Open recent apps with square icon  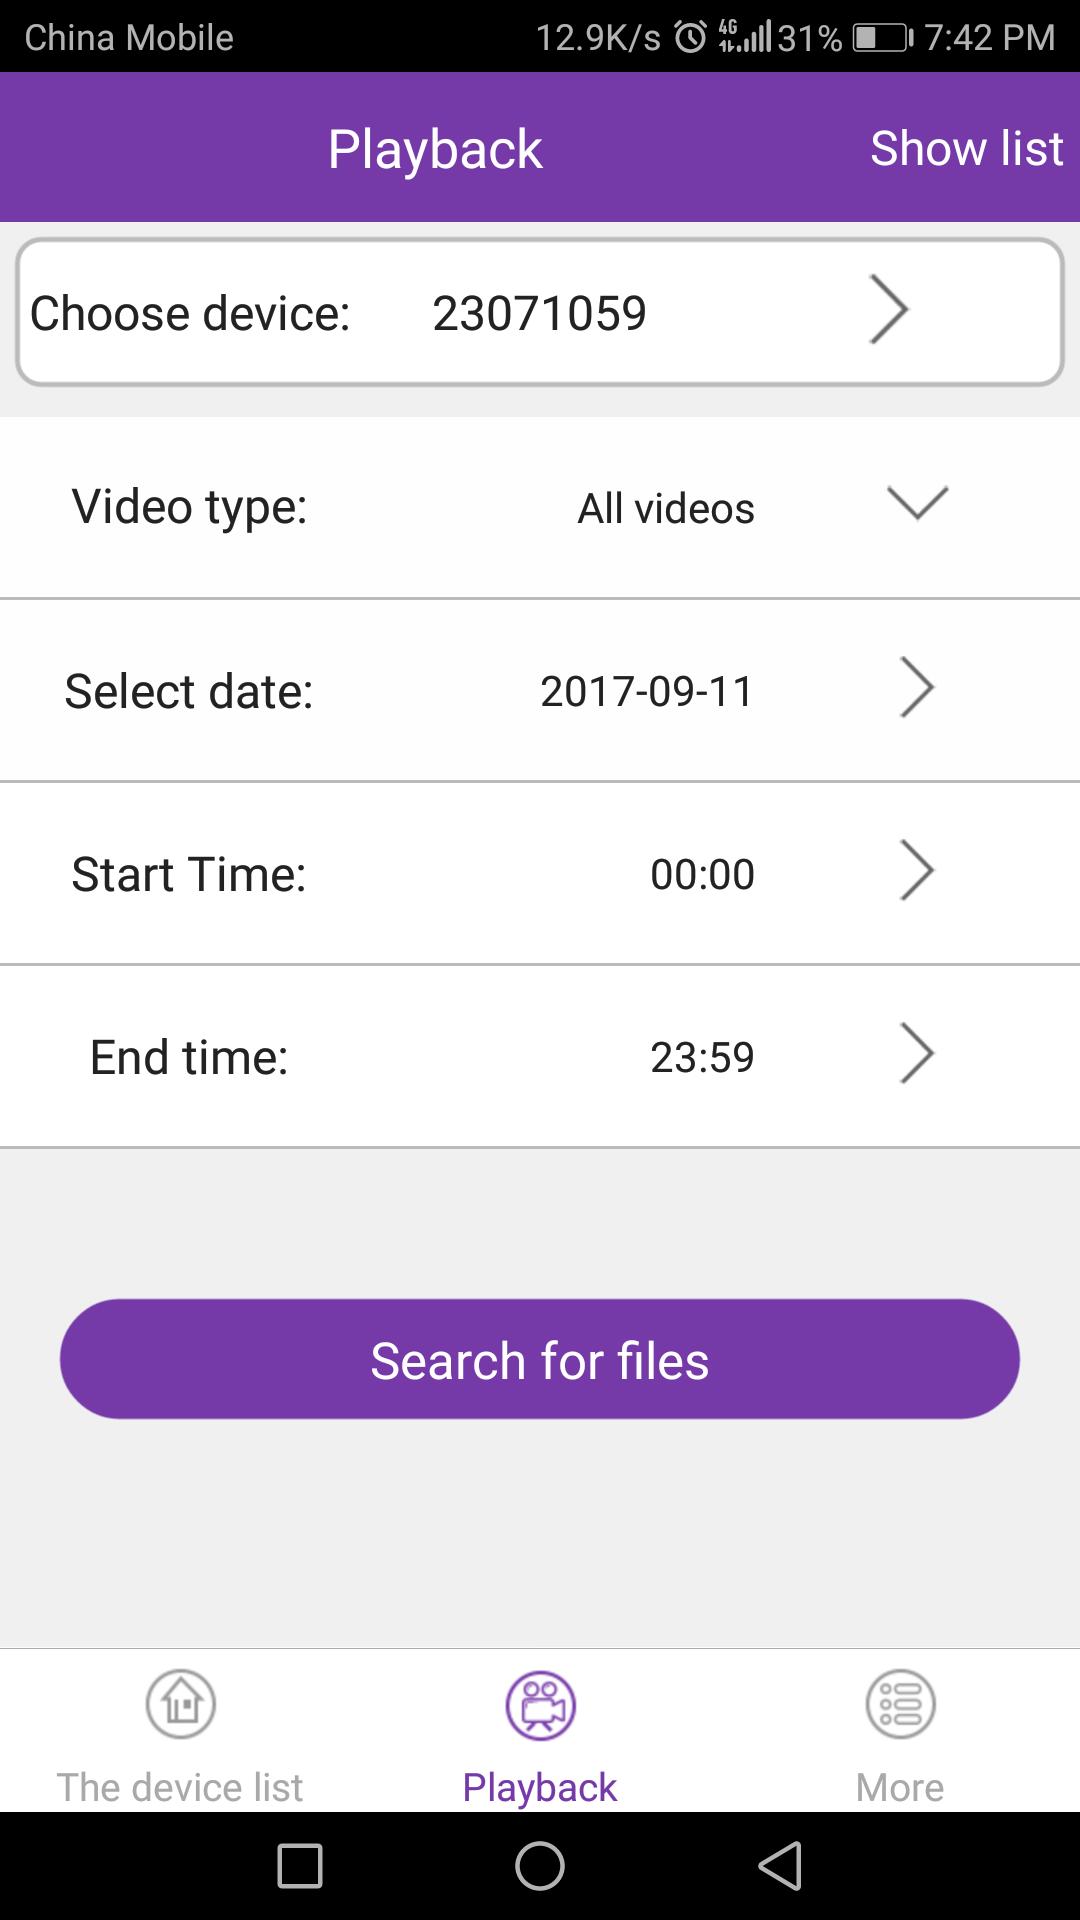pyautogui.click(x=299, y=1866)
